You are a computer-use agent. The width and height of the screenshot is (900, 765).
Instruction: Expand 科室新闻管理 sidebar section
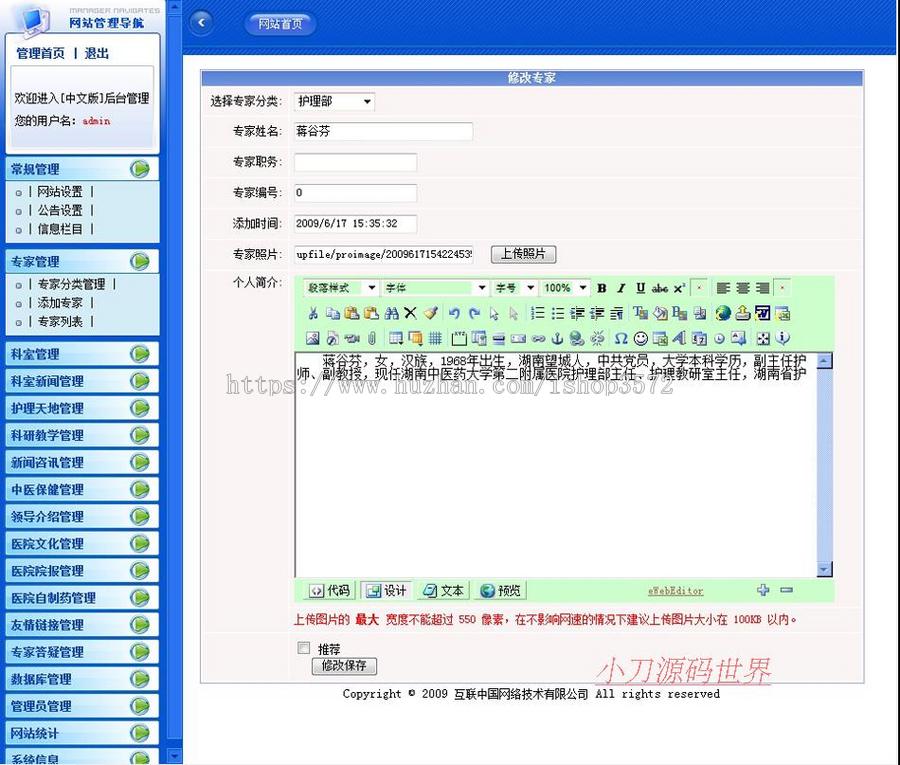82,381
